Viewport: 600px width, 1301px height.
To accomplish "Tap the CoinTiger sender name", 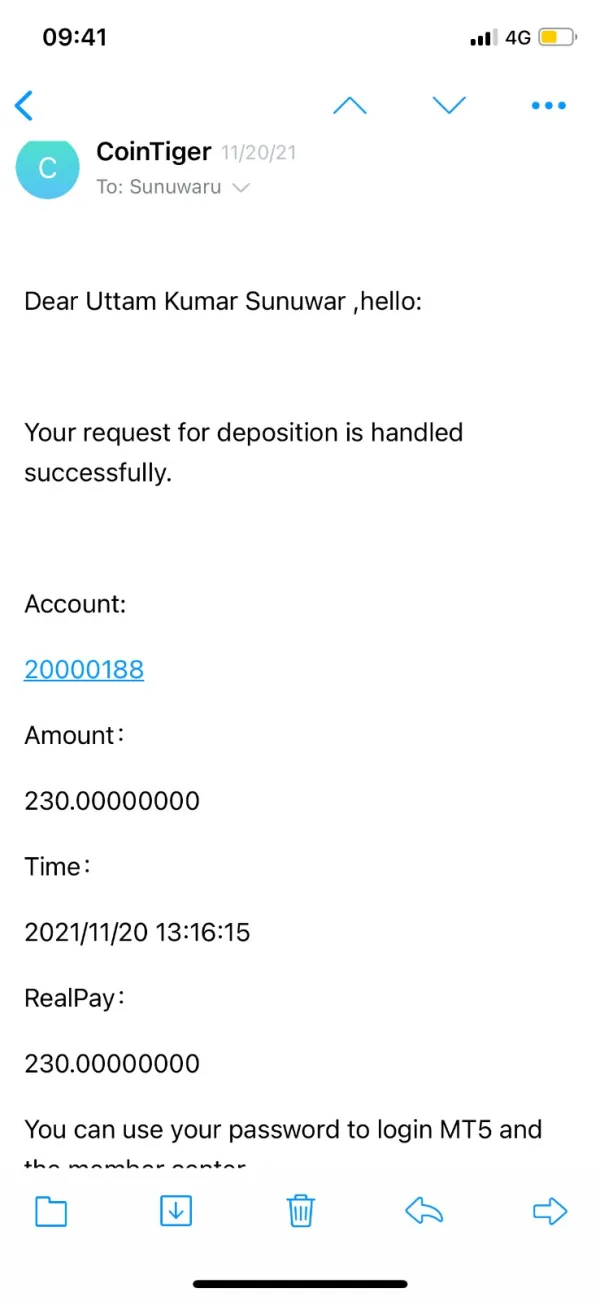I will (x=153, y=152).
